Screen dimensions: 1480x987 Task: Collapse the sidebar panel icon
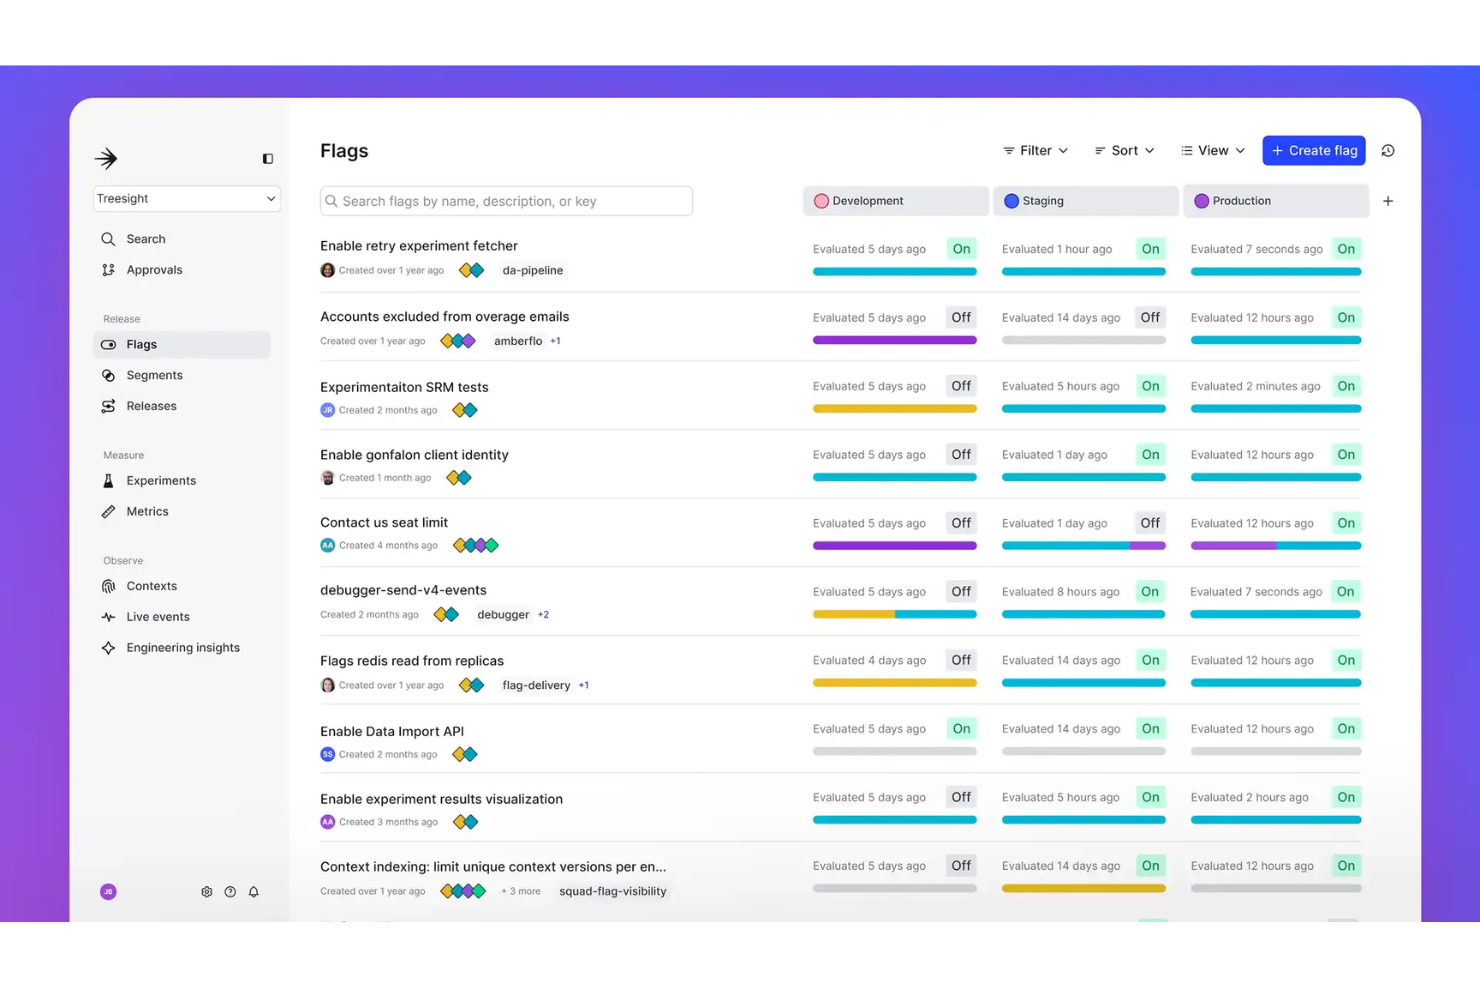(268, 159)
